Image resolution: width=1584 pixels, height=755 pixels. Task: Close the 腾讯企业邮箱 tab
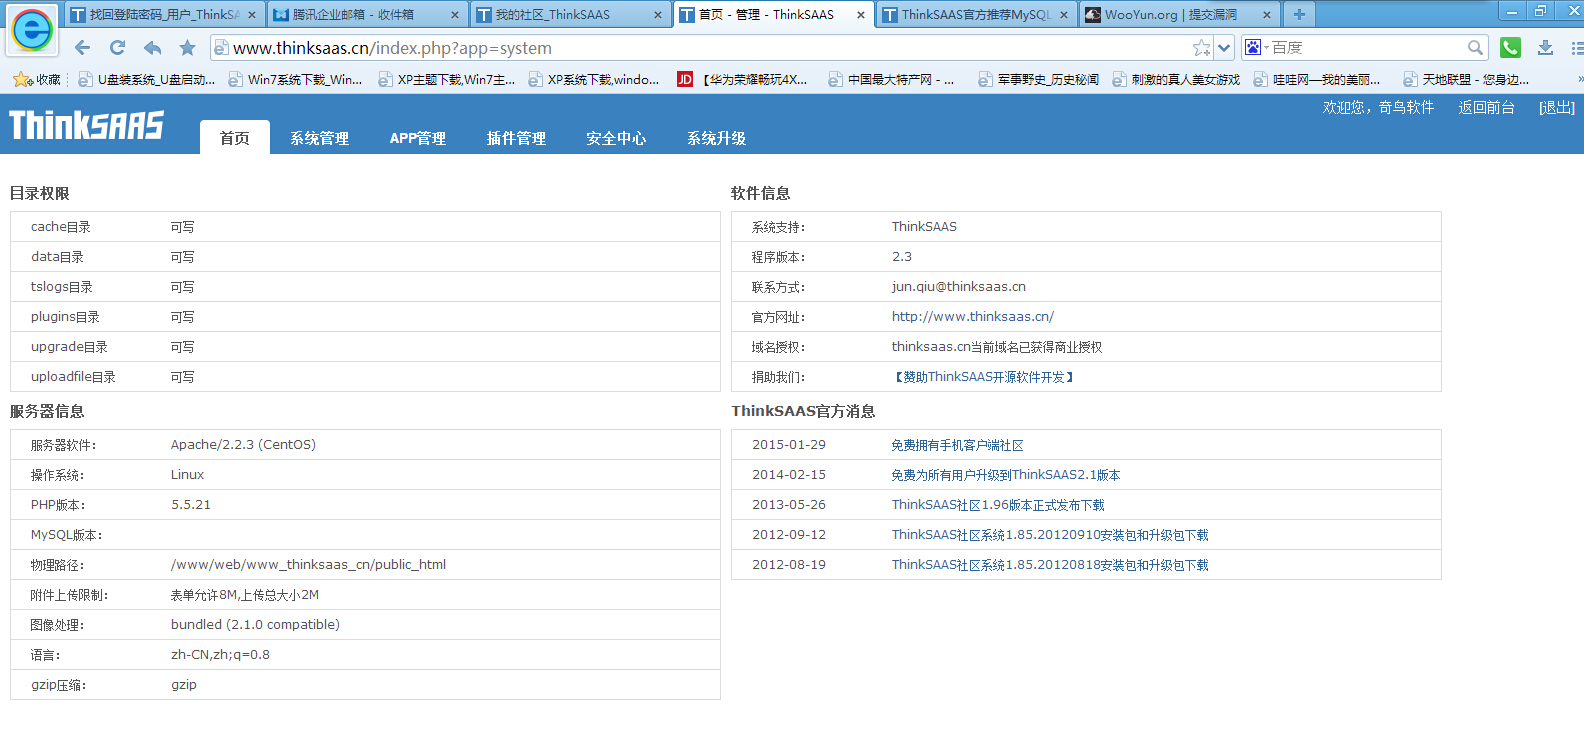coord(455,15)
